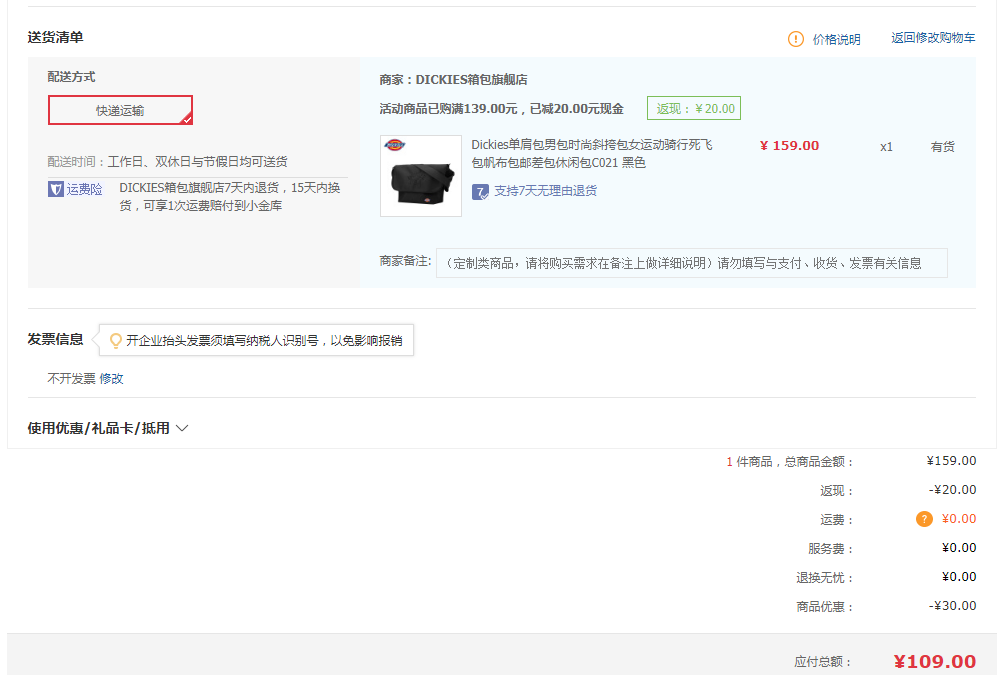Click the 配送时间 delivery time text
This screenshot has width=1000, height=675.
pos(167,161)
